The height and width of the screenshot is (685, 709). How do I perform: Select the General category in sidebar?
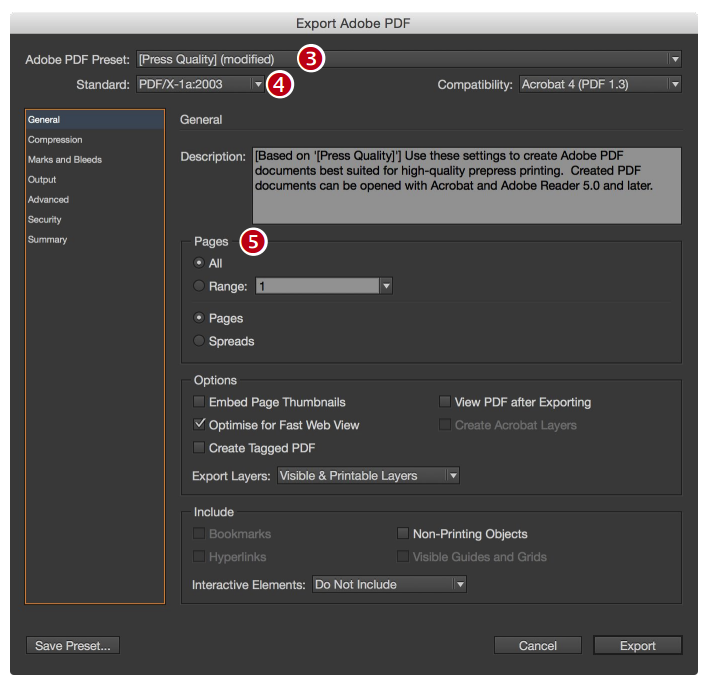95,120
